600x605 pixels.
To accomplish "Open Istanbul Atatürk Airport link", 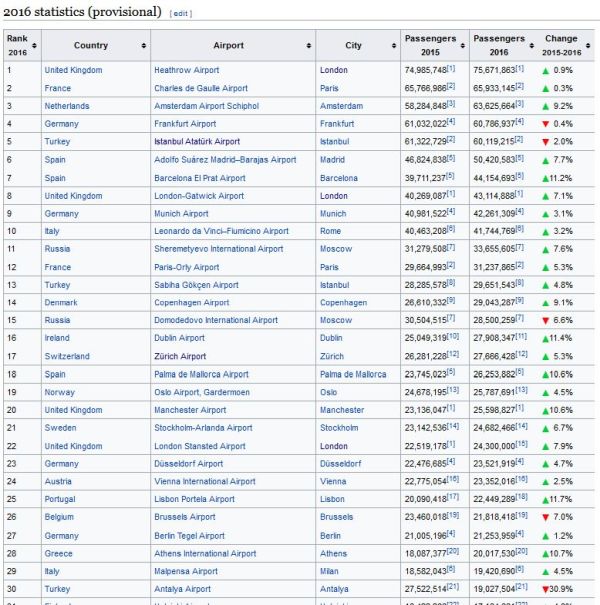I will (197, 142).
